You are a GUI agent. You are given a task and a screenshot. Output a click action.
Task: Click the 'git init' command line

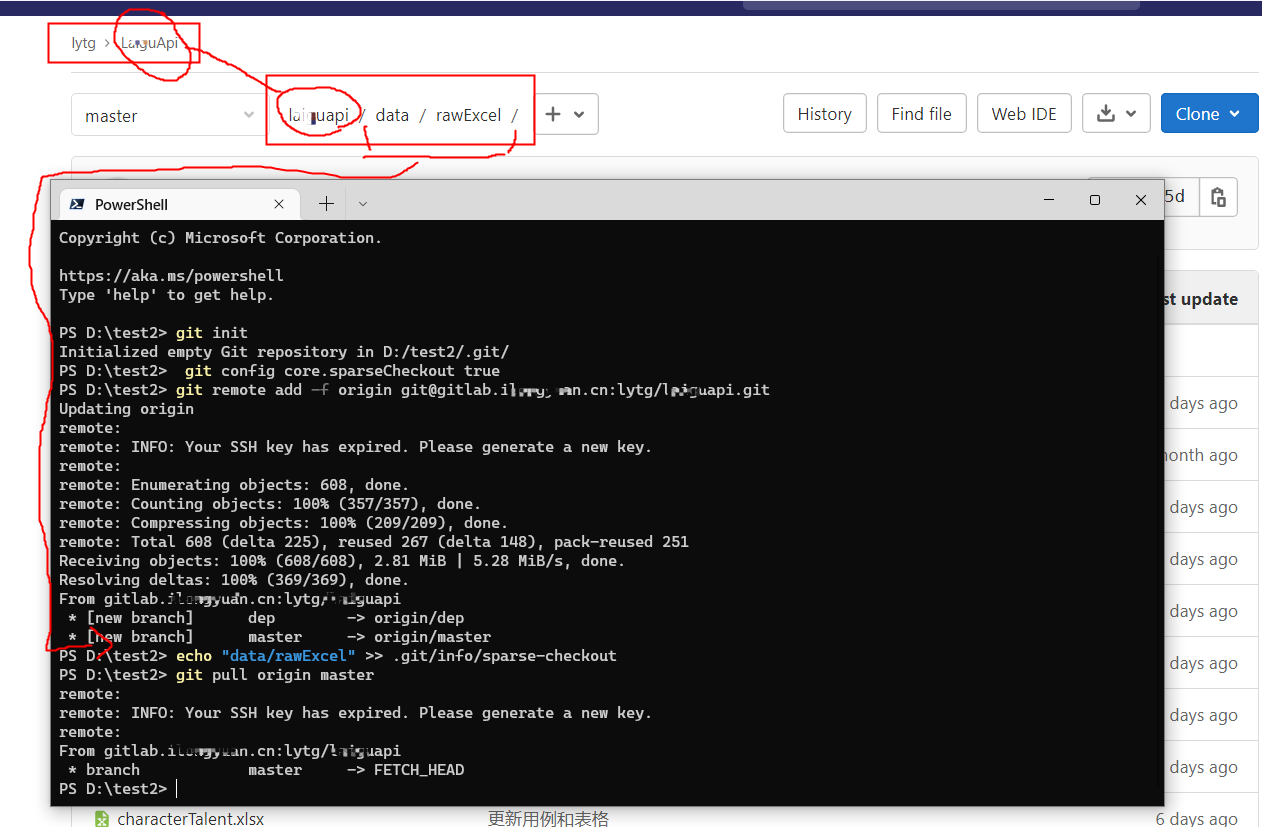(x=153, y=333)
